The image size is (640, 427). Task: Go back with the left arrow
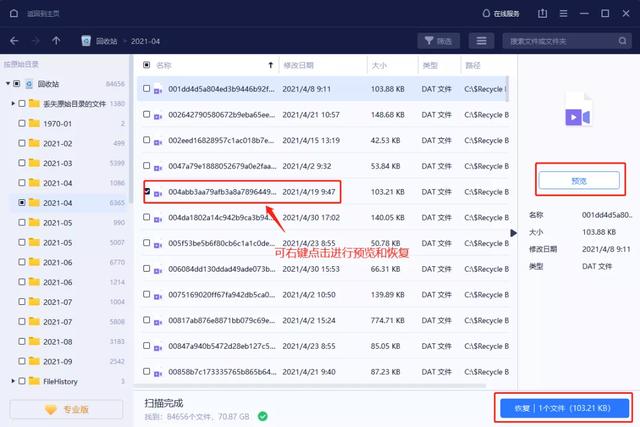(14, 41)
